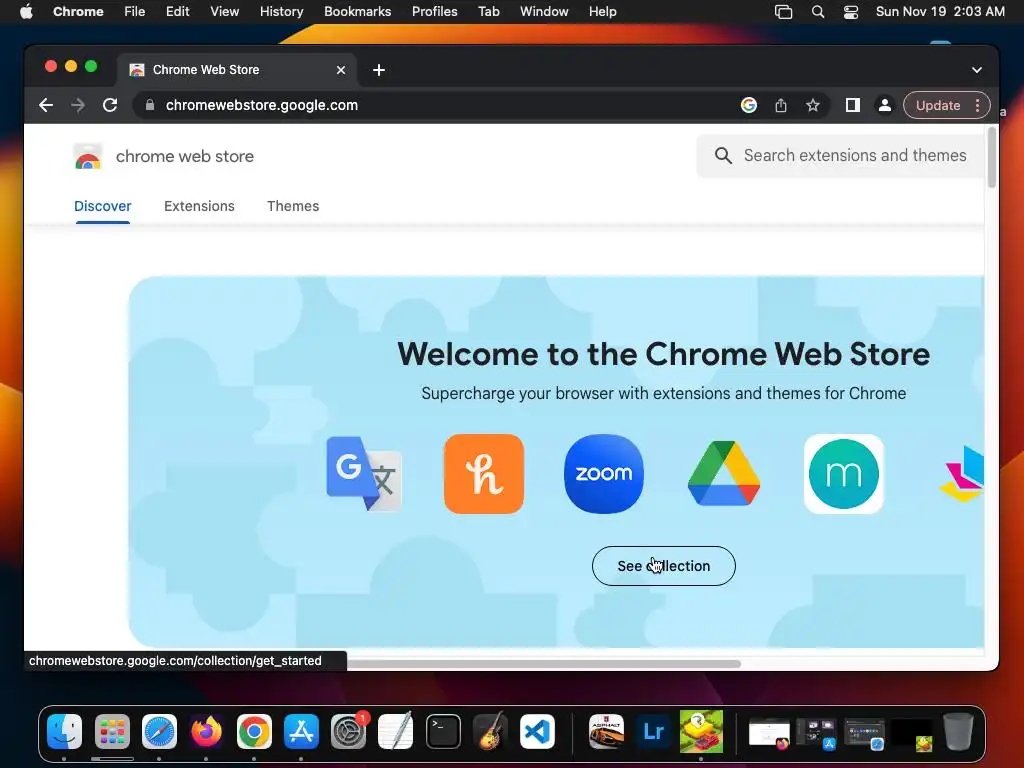Image resolution: width=1024 pixels, height=768 pixels.
Task: Open the File menu
Action: [x=135, y=12]
